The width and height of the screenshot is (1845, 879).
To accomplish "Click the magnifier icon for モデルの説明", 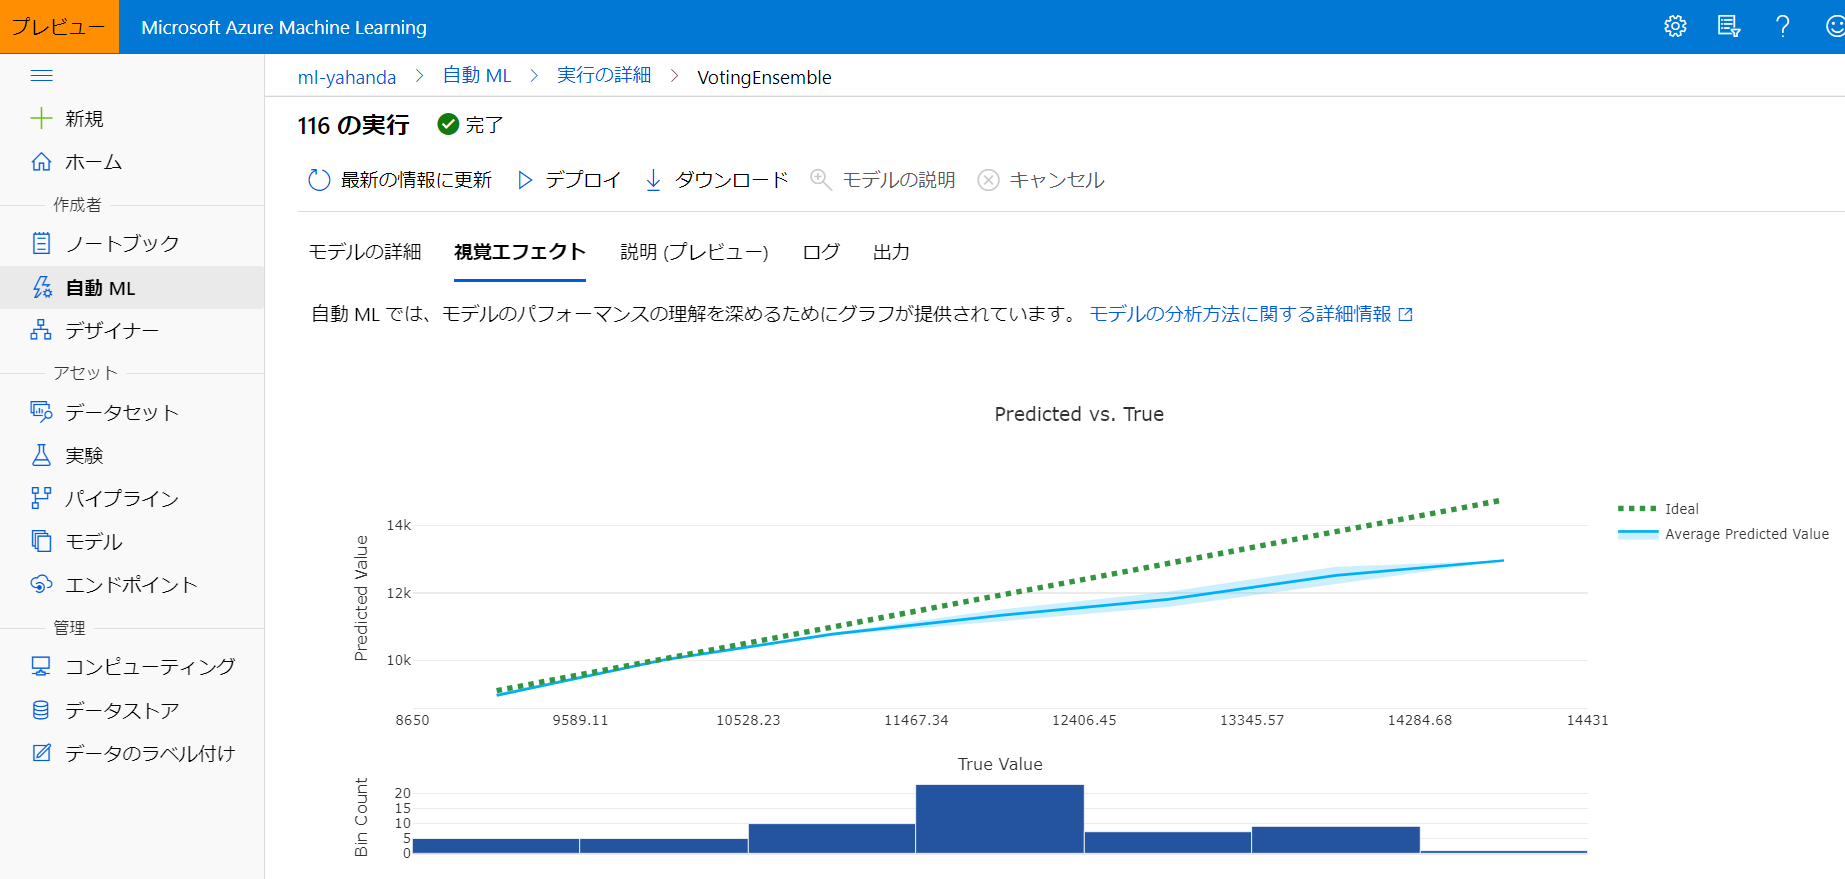I will (x=821, y=180).
